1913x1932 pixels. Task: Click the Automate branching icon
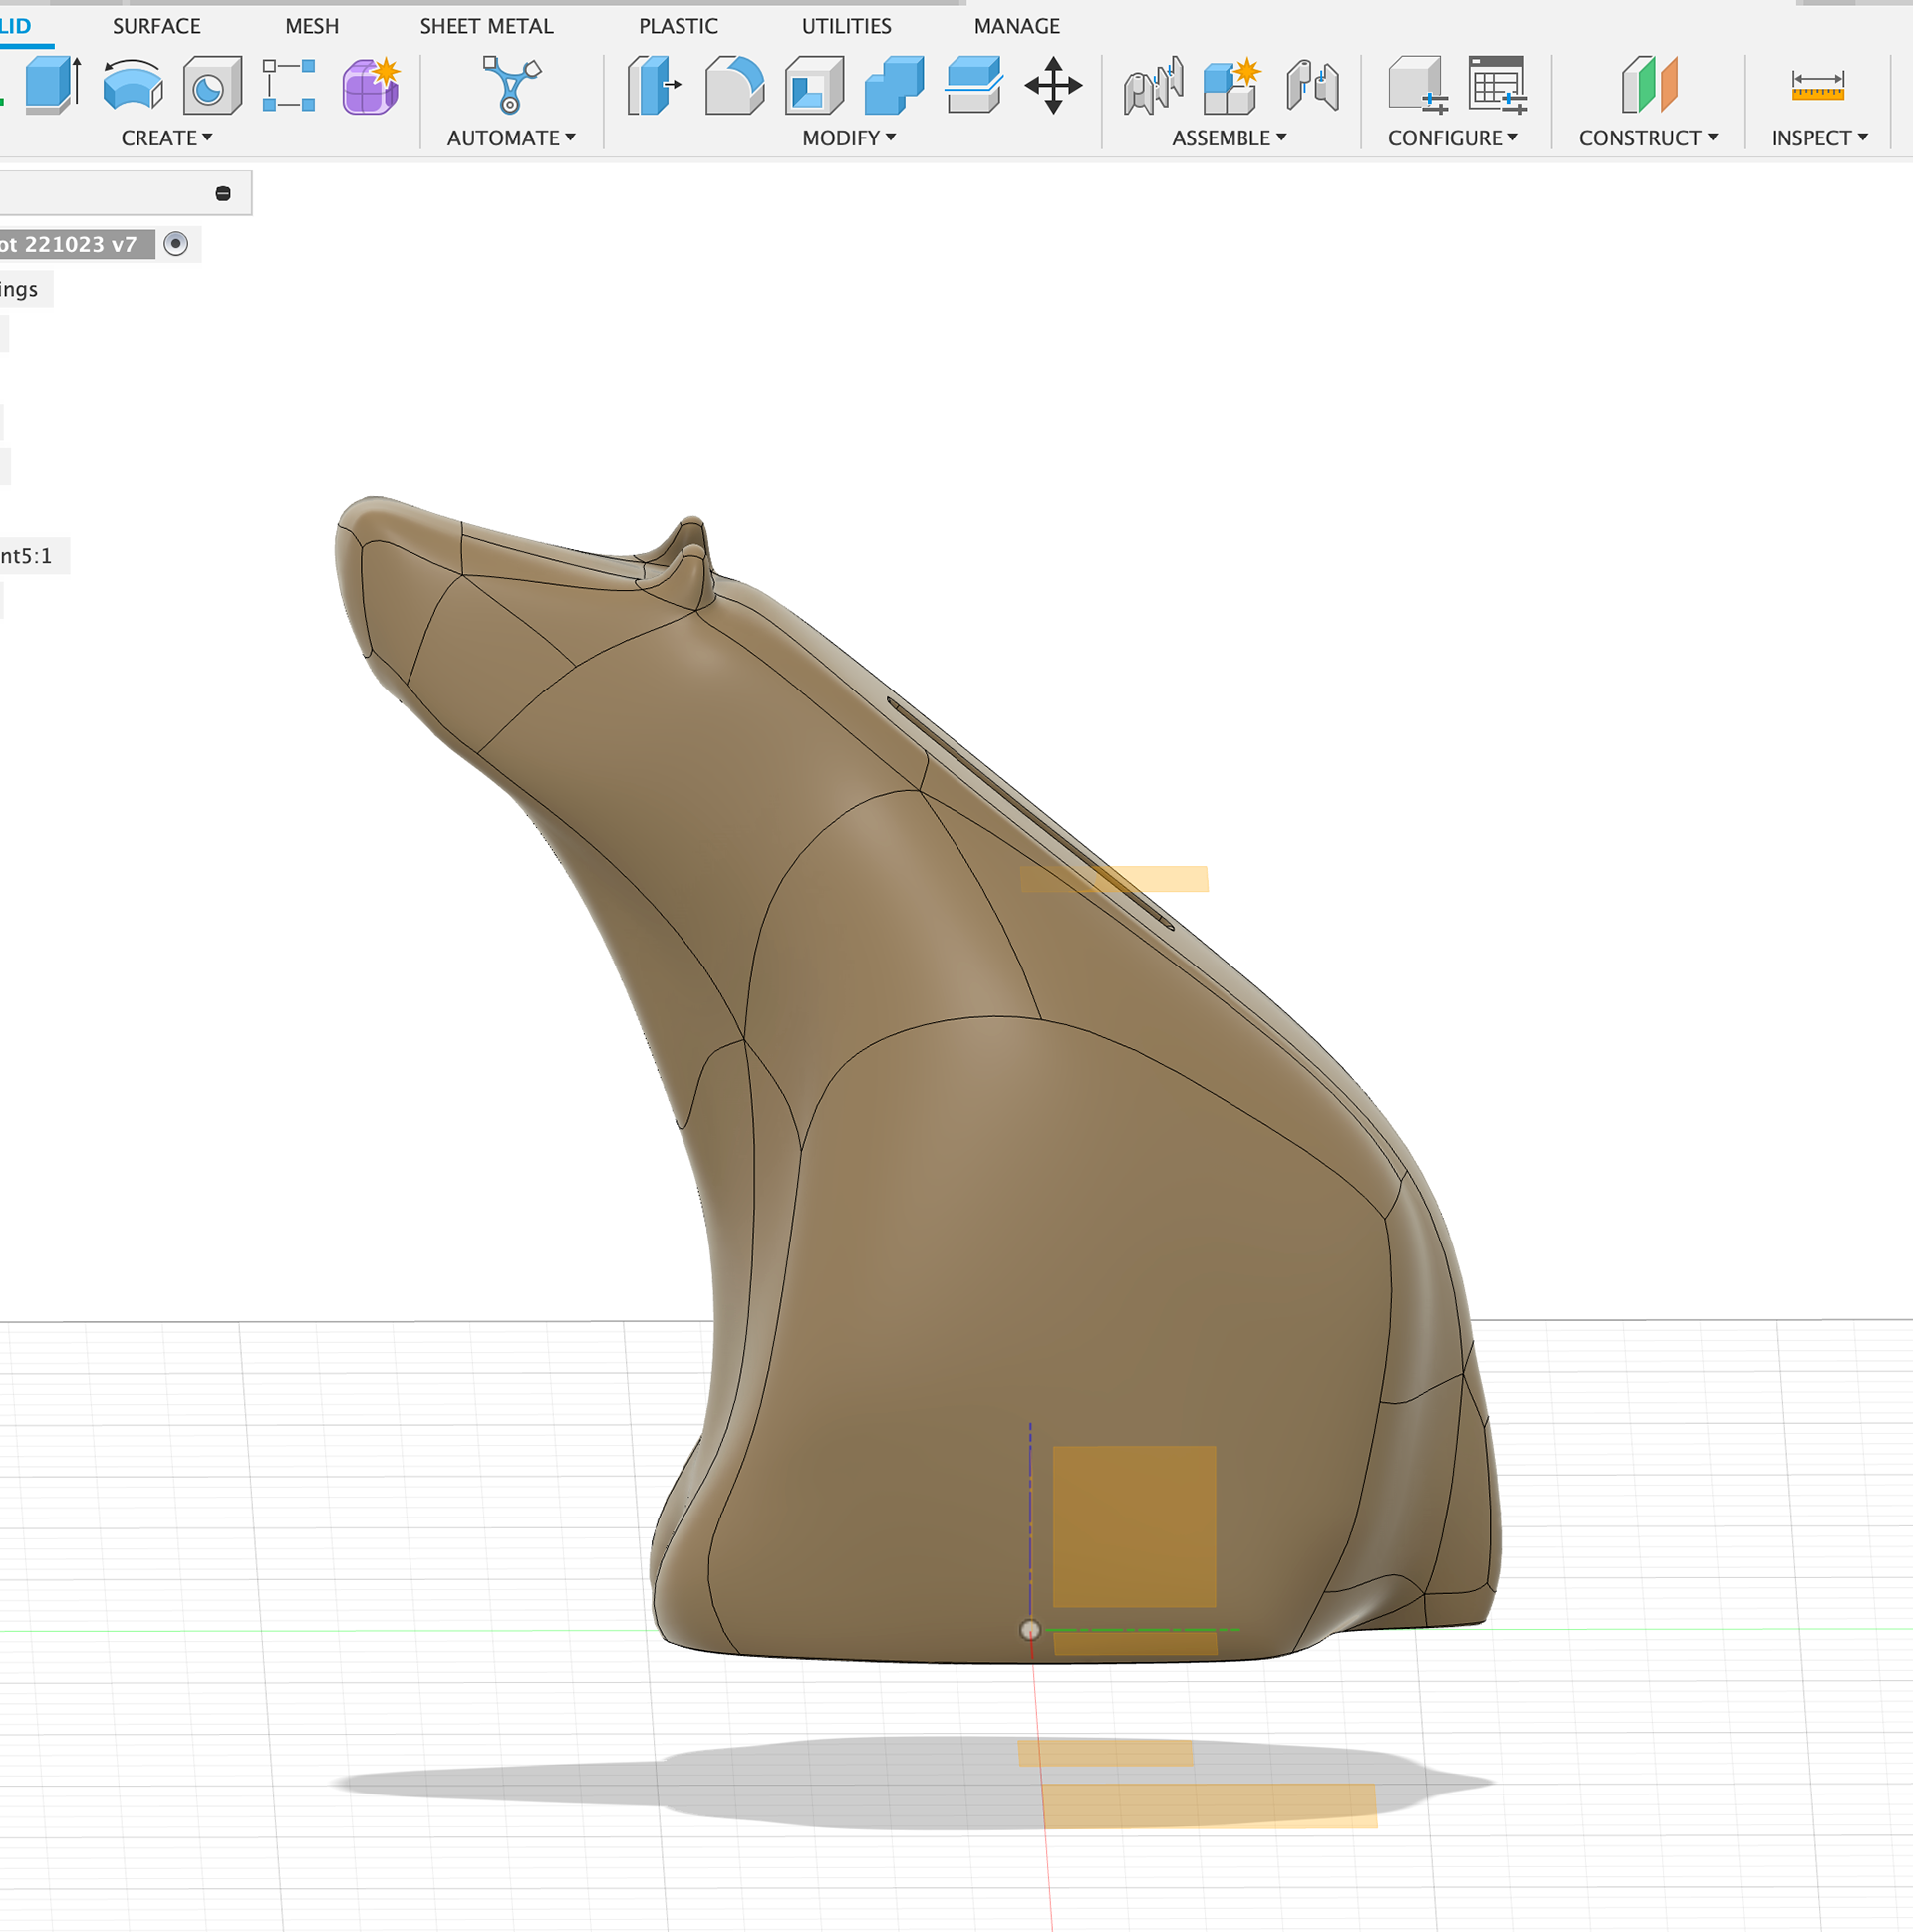coord(511,84)
